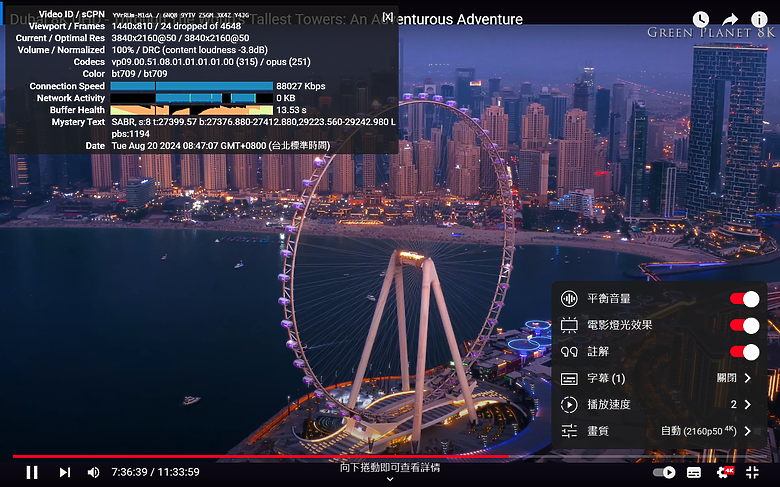Viewport: 780px width, 487px height.
Task: Skip to the next video
Action: click(x=65, y=472)
